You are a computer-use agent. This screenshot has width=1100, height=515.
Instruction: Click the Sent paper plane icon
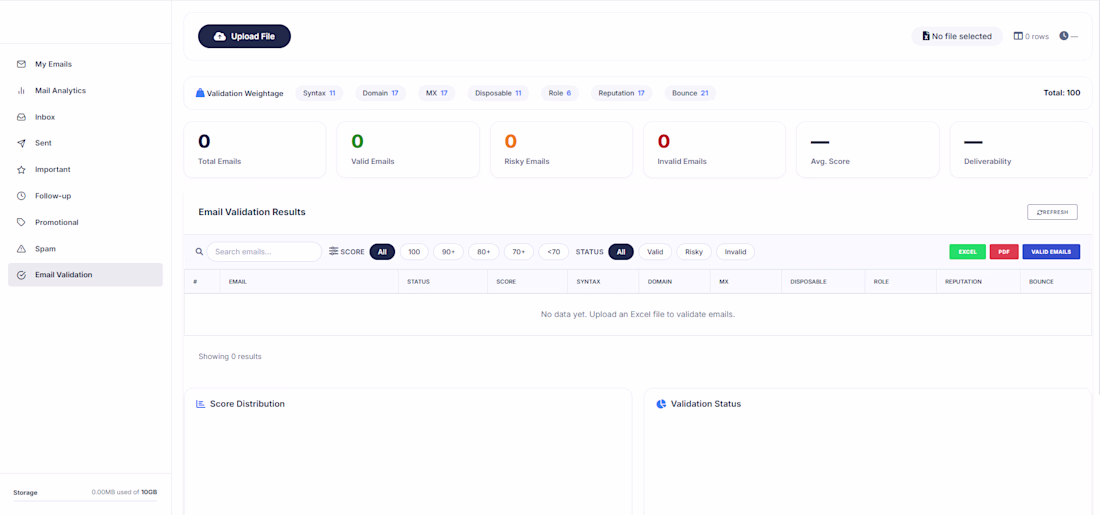(x=21, y=143)
